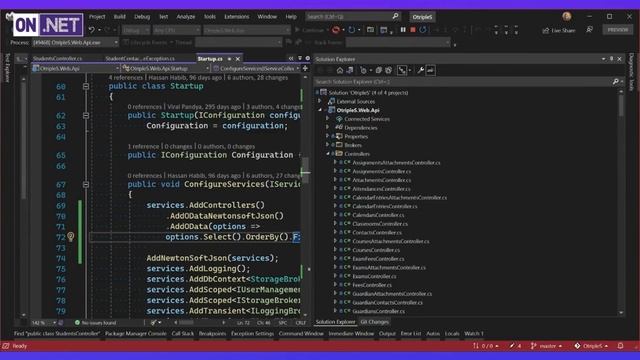Collapse the Controllers folder

point(328,153)
